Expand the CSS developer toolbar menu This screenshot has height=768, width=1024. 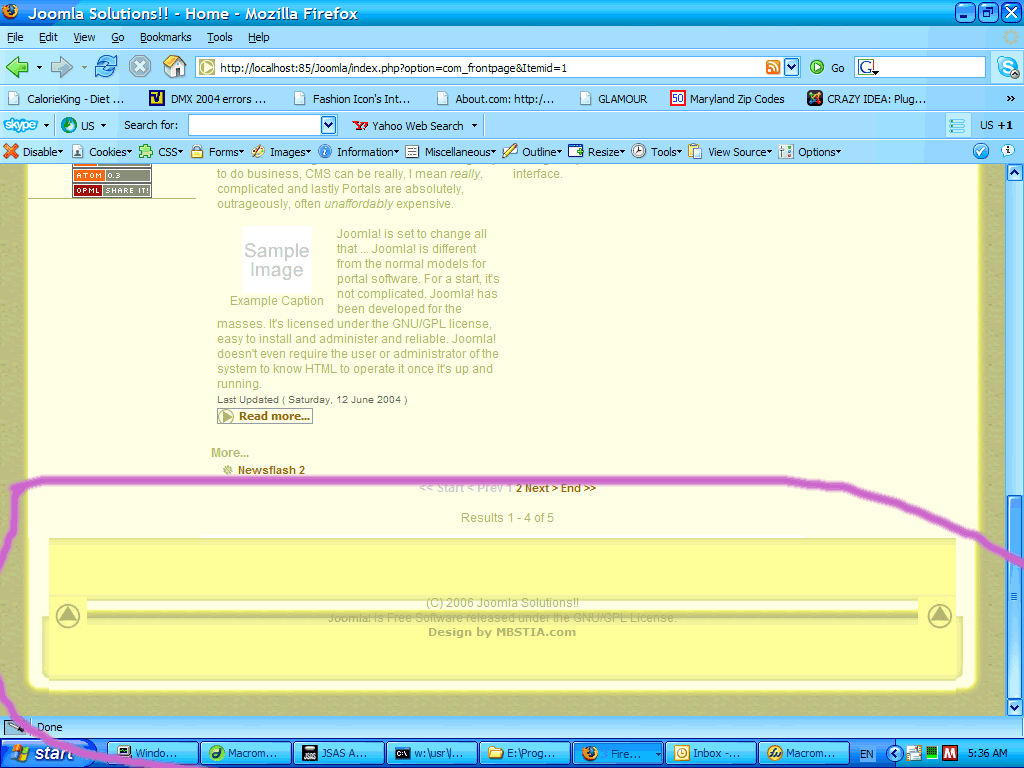(x=161, y=152)
